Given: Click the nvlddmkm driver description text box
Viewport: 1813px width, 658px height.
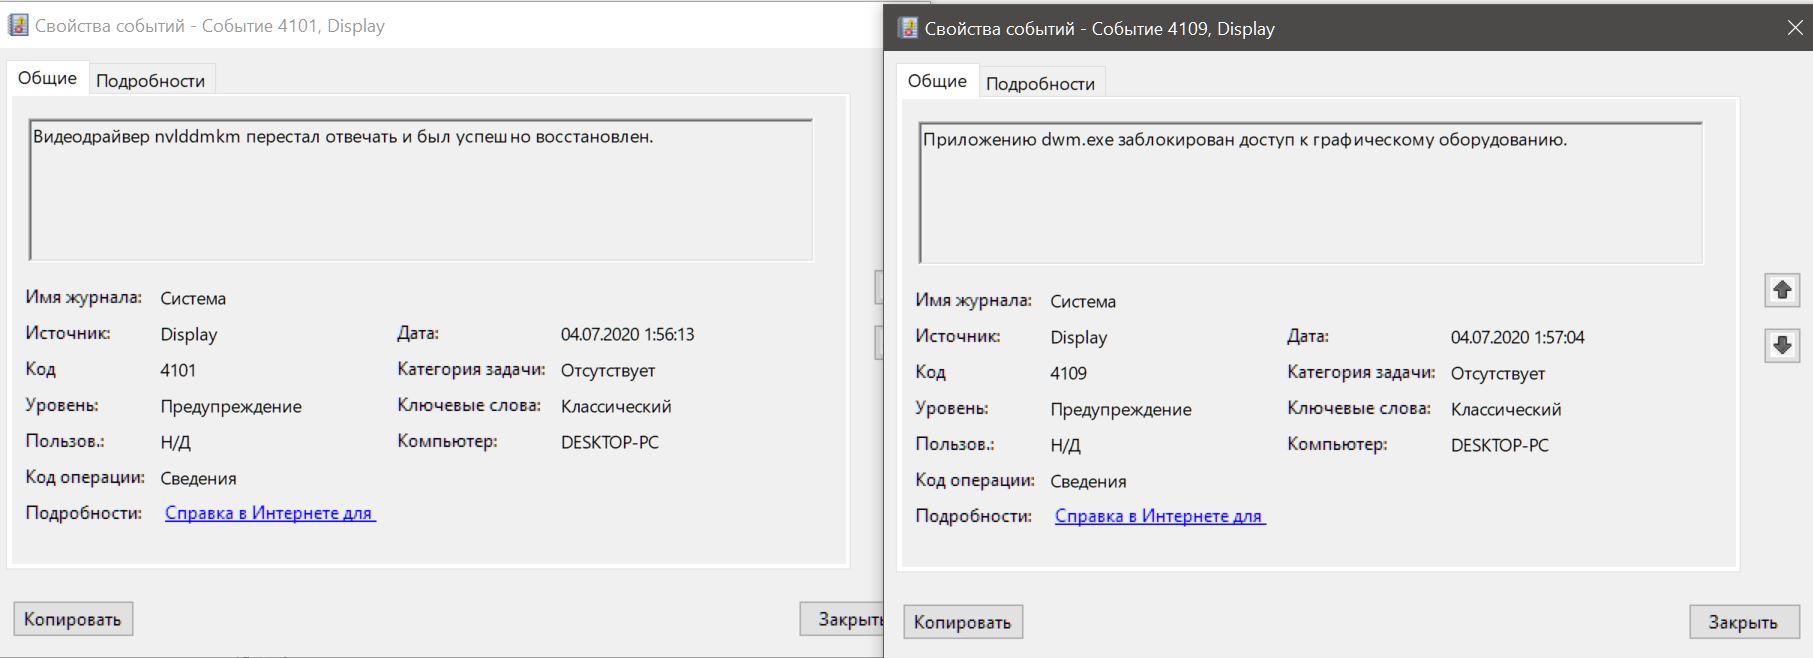Looking at the screenshot, I should coord(421,190).
